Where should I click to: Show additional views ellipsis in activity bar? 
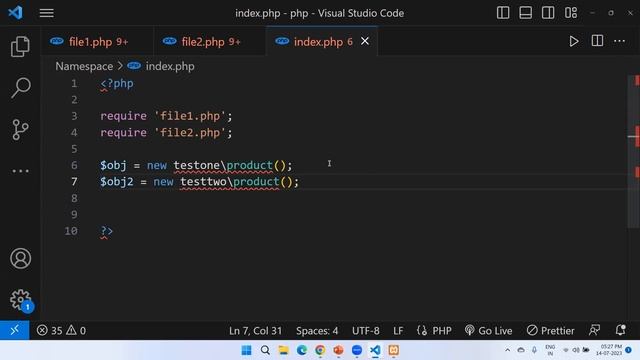(x=20, y=171)
